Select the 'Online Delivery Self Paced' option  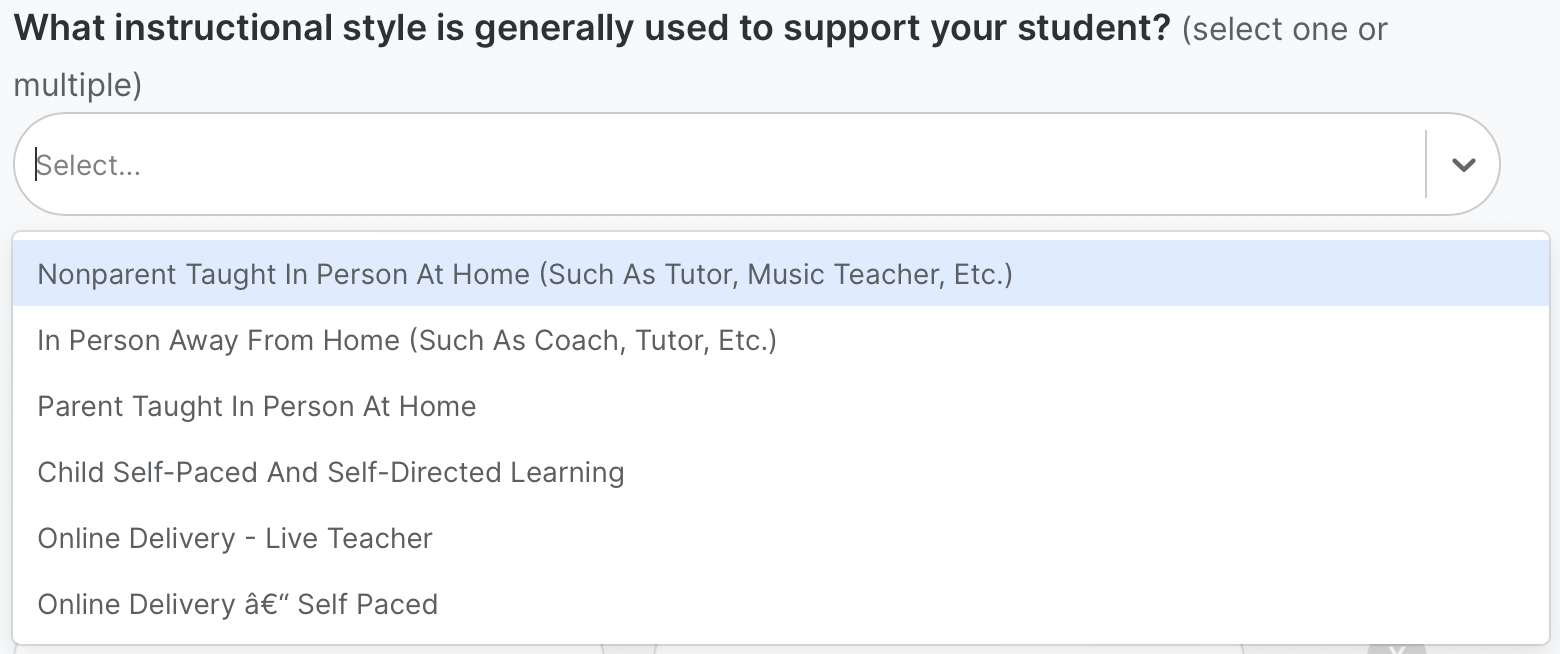pyautogui.click(x=237, y=604)
